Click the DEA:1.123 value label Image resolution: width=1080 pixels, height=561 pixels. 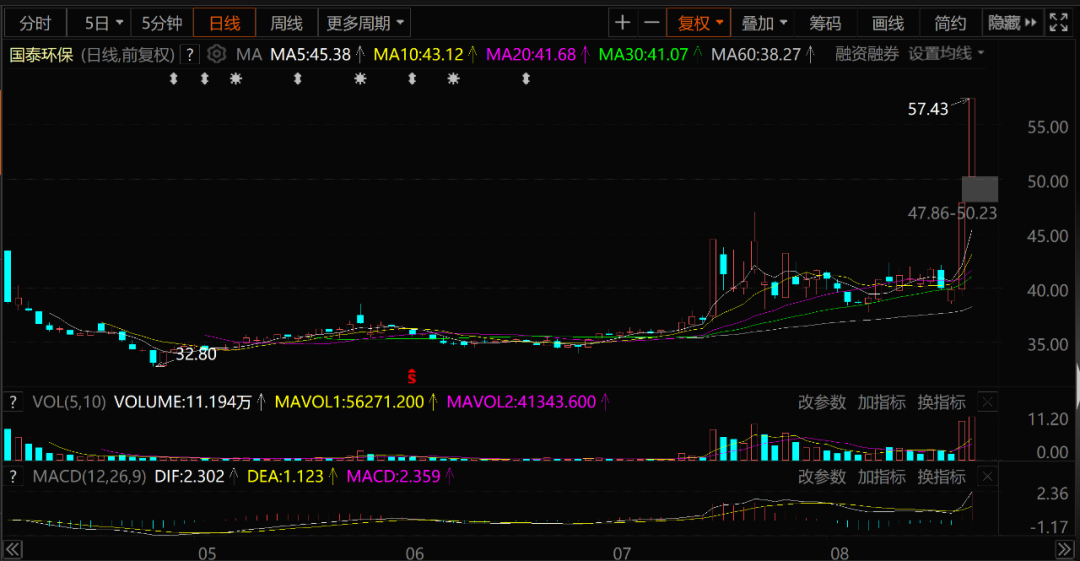coord(285,476)
